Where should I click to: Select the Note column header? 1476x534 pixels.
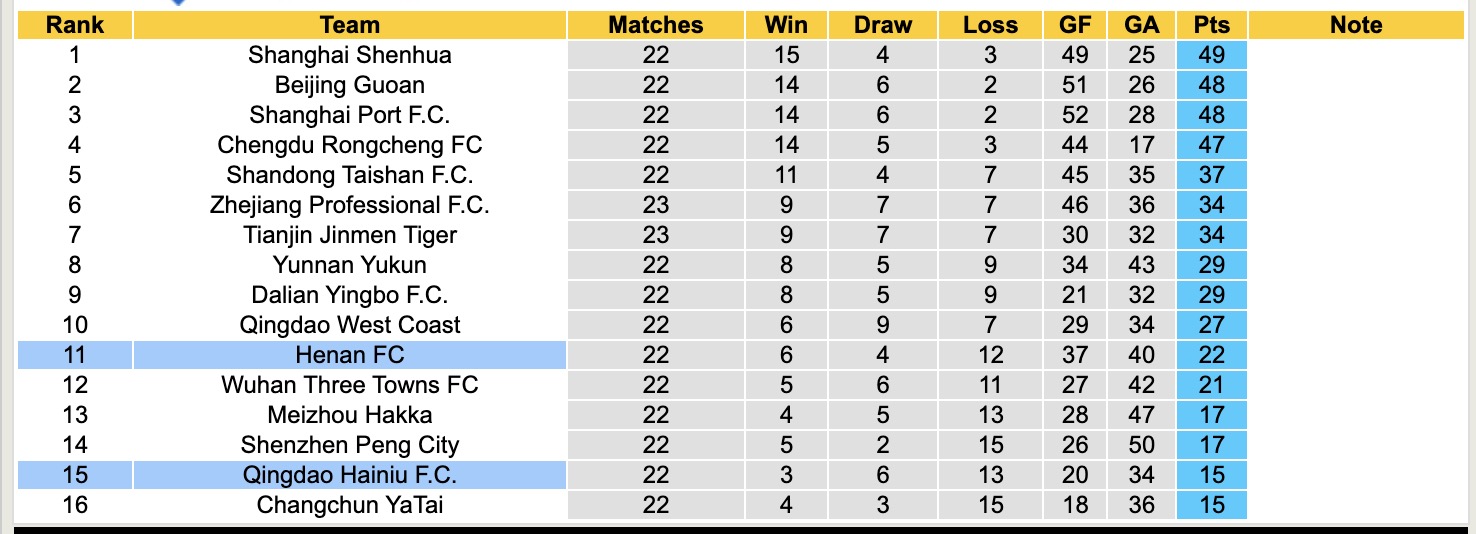(1356, 25)
